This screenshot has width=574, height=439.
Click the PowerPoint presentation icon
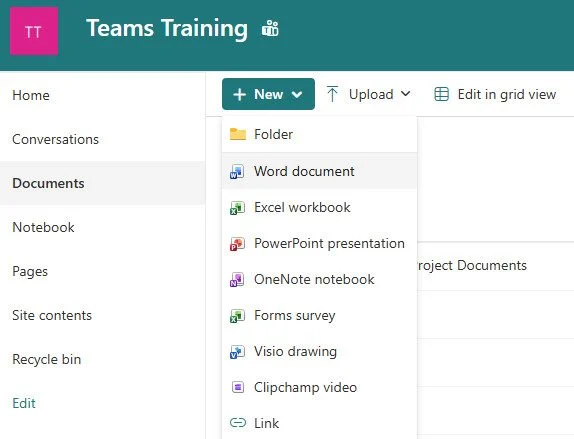(x=237, y=243)
